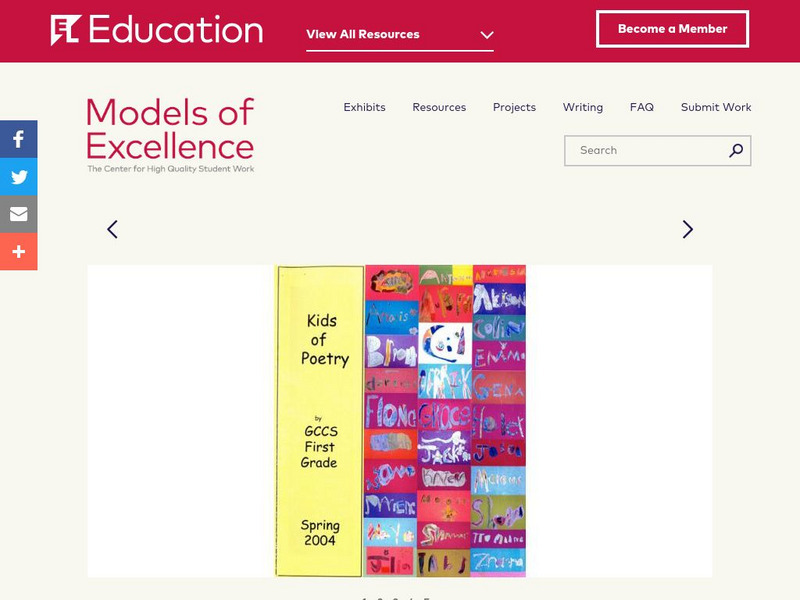Click the EL Education logo
The image size is (800, 600).
point(157,30)
